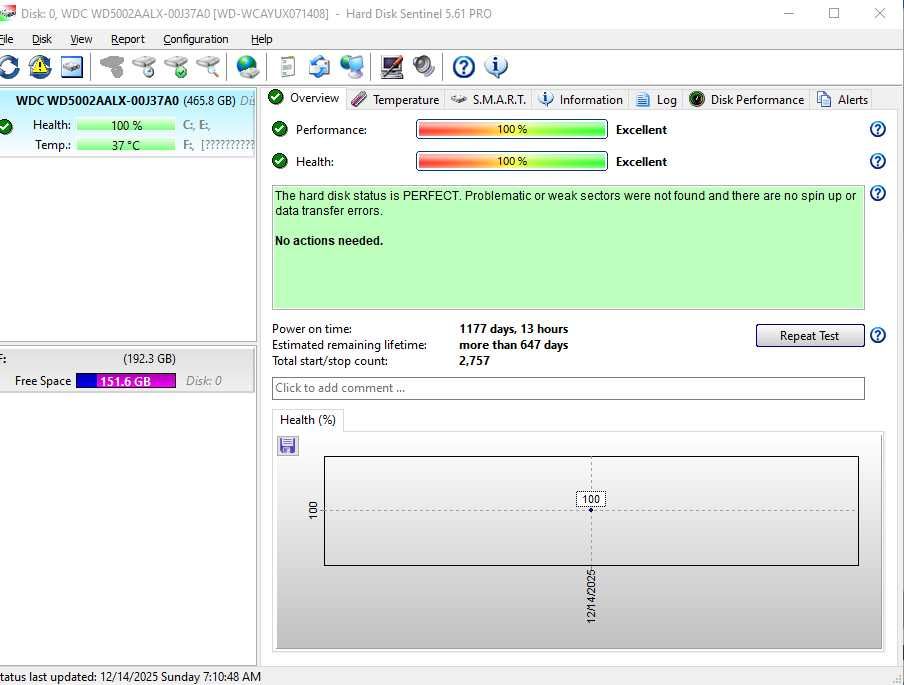The width and height of the screenshot is (904, 685).
Task: Switch to the Log tab
Action: [x=656, y=100]
